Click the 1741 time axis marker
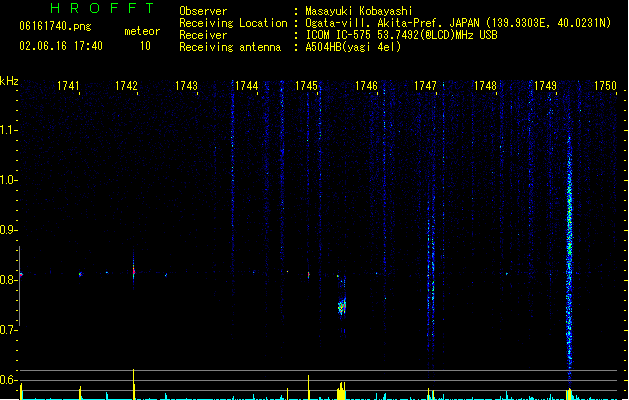 (x=68, y=86)
